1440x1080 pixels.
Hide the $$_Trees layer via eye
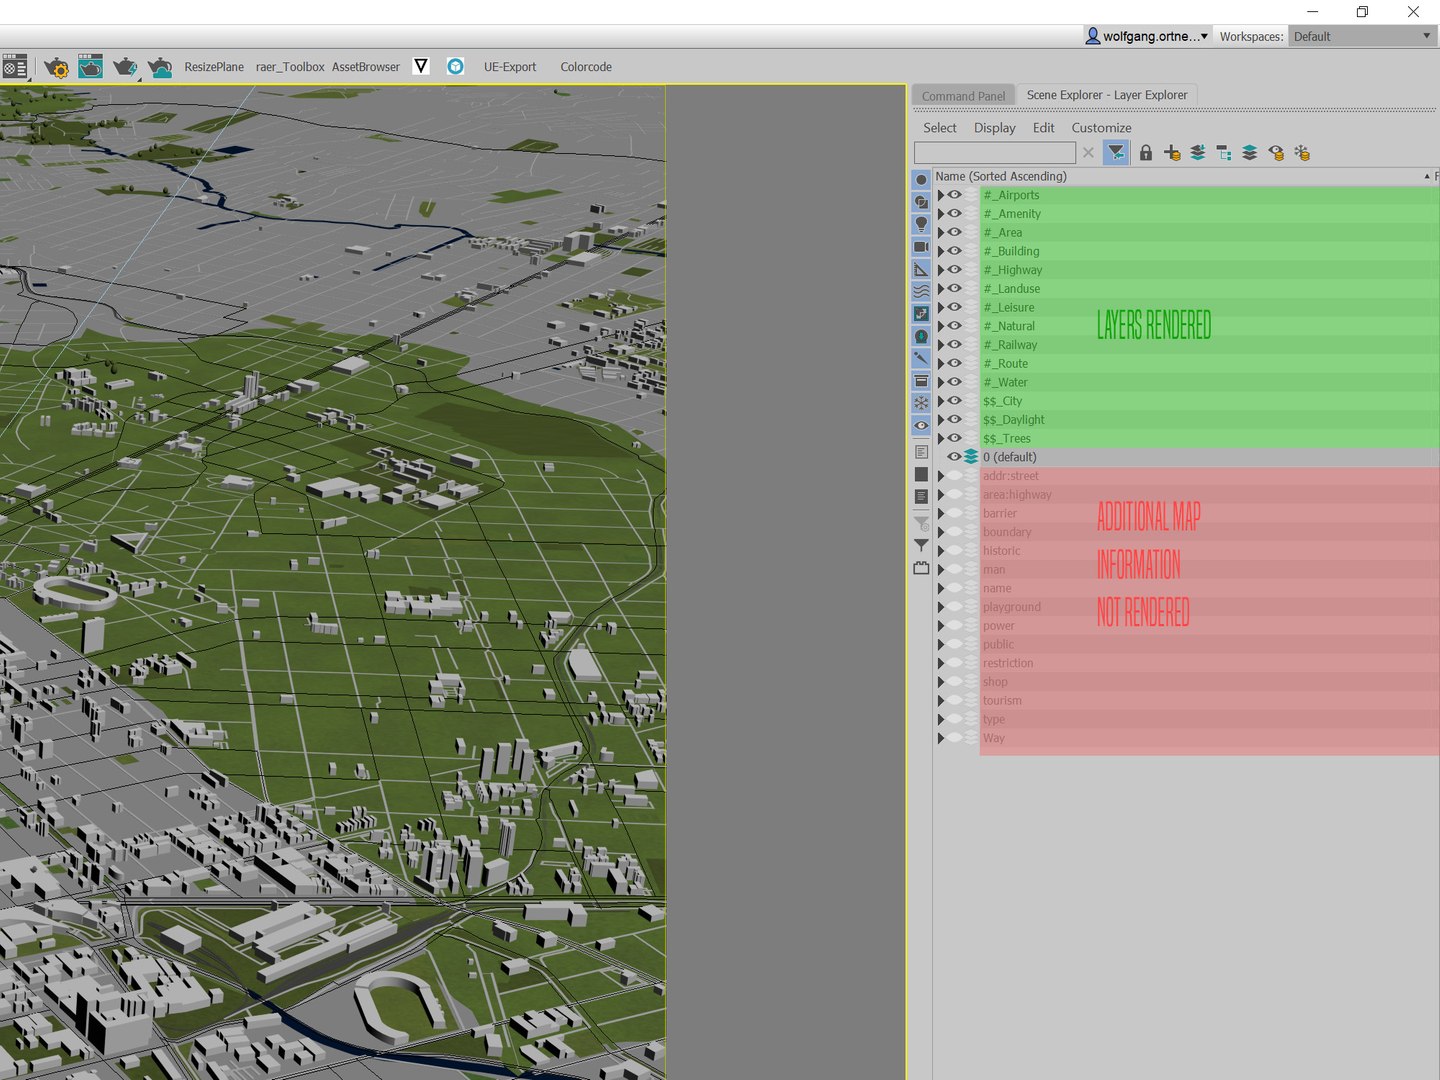pos(955,438)
